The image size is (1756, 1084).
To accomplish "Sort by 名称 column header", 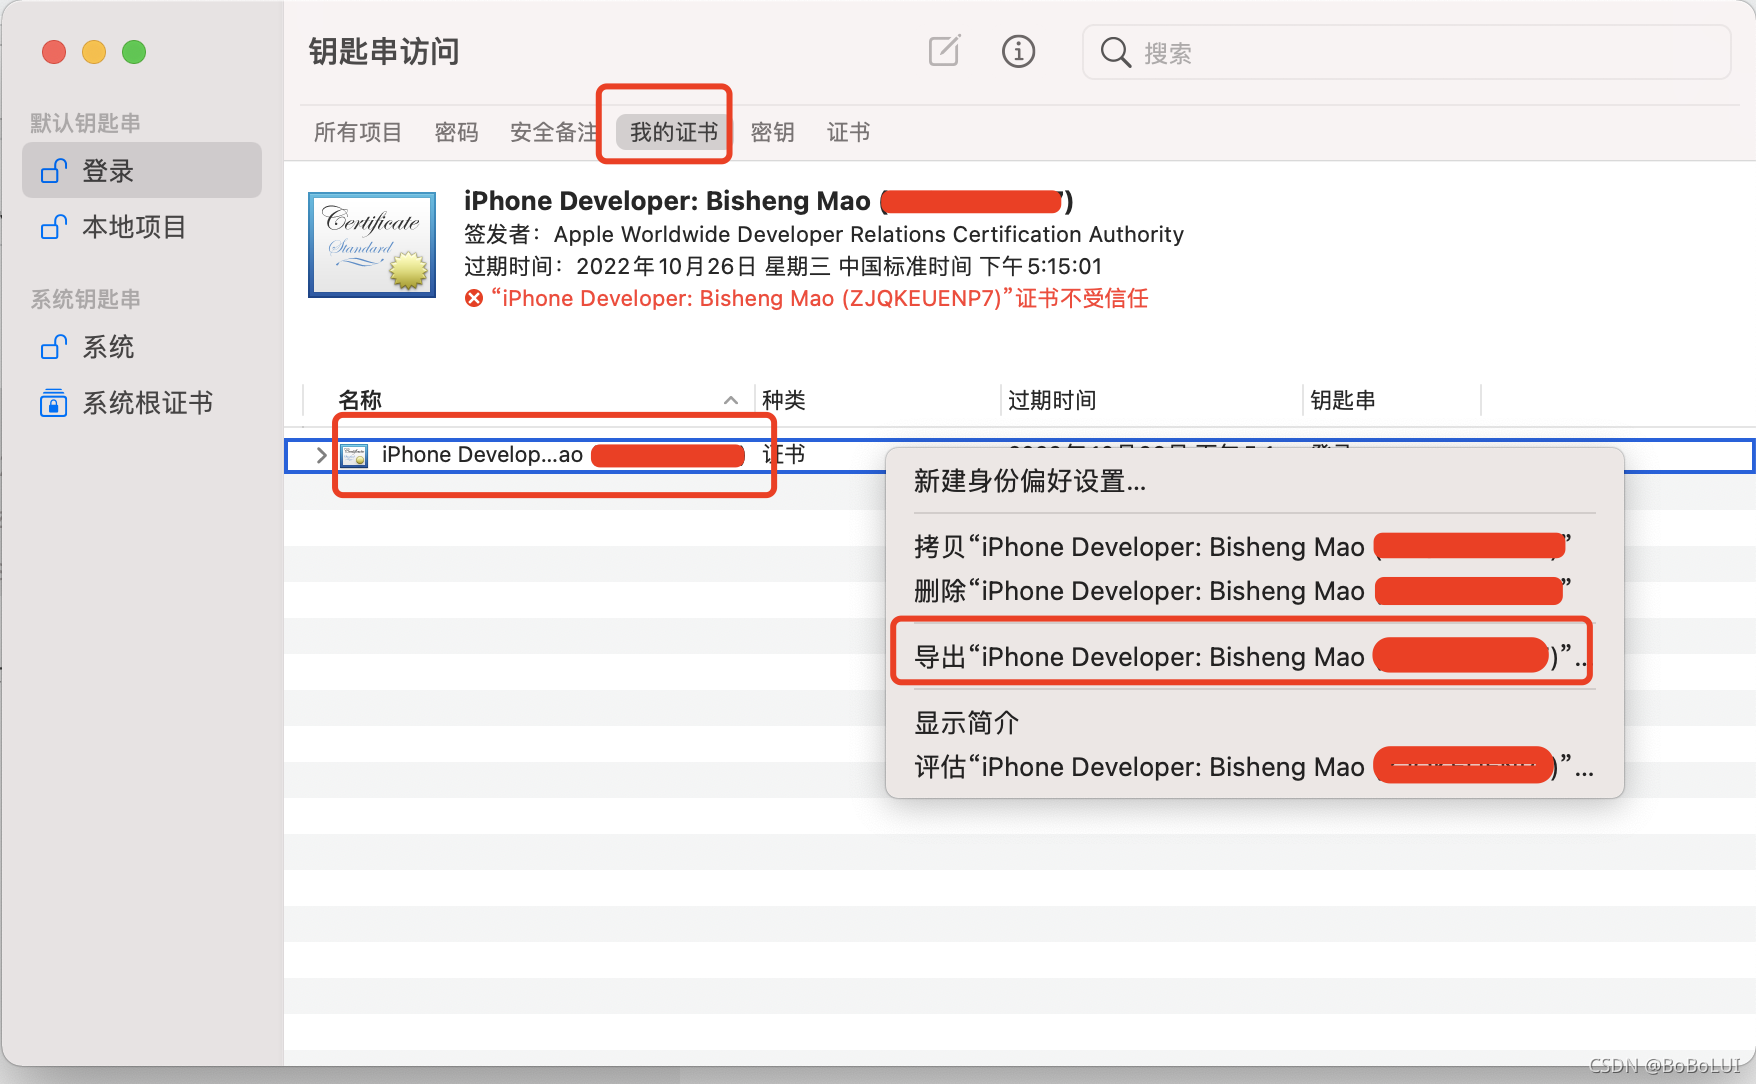I will 360,400.
